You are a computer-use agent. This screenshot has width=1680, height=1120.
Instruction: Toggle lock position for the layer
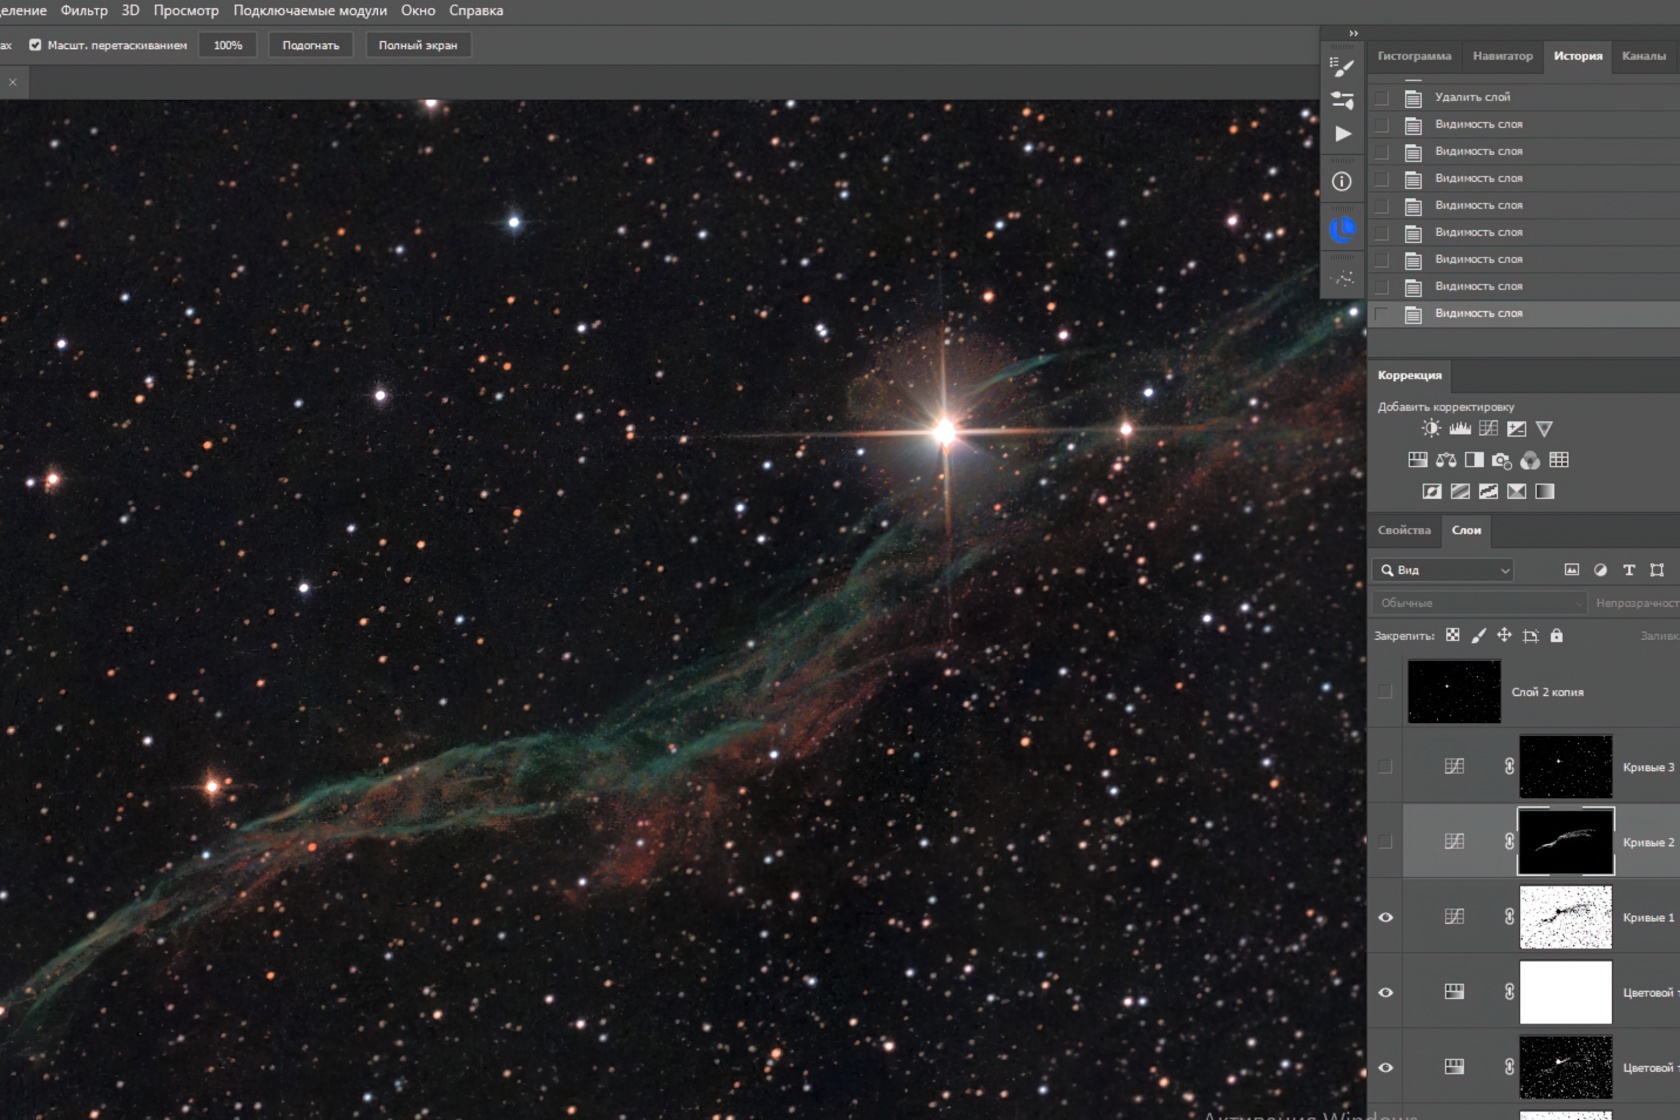point(1504,635)
